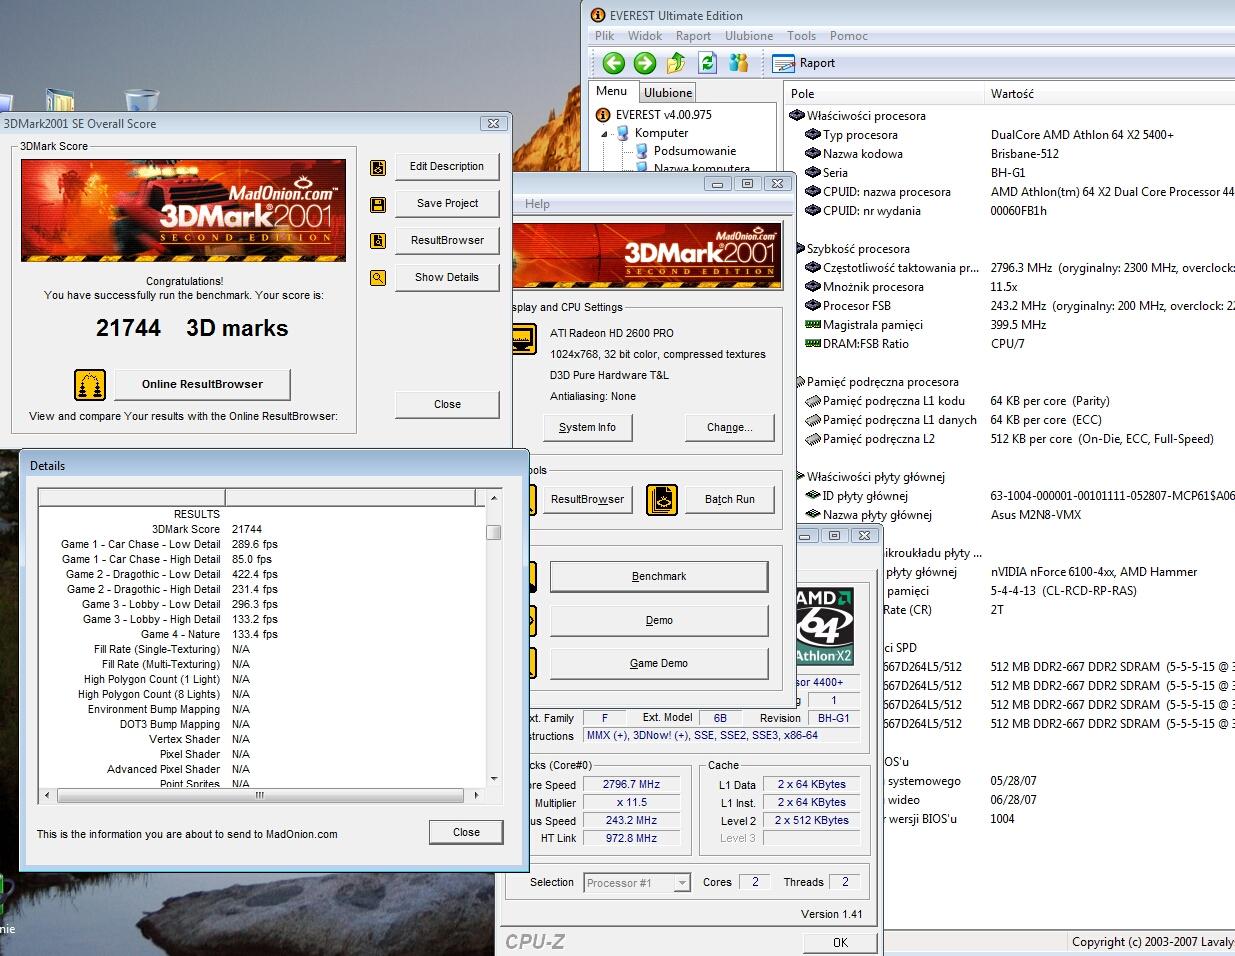Click the EVEREST up-one-level folder icon
This screenshot has width=1235, height=956.
coord(676,63)
